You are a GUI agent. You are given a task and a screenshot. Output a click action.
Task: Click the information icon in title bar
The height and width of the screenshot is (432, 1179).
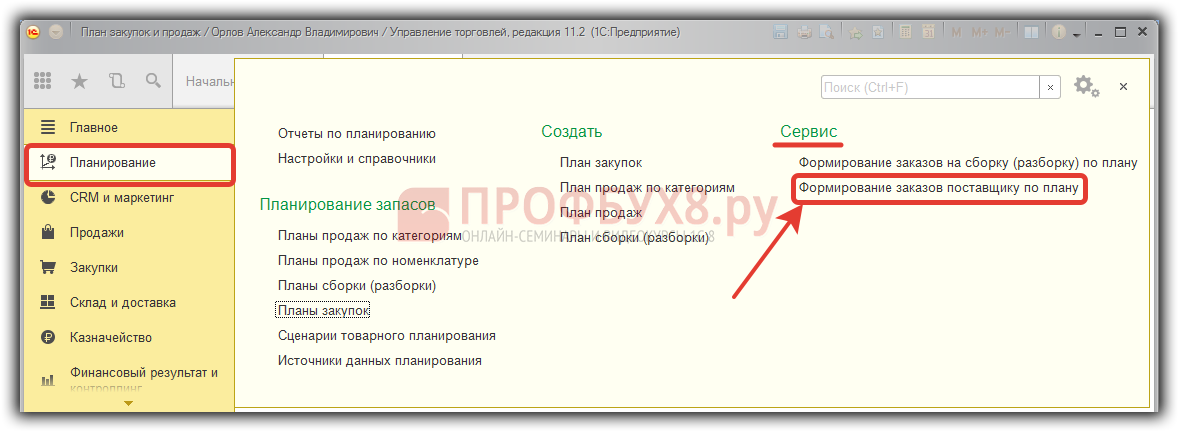pos(1056,33)
